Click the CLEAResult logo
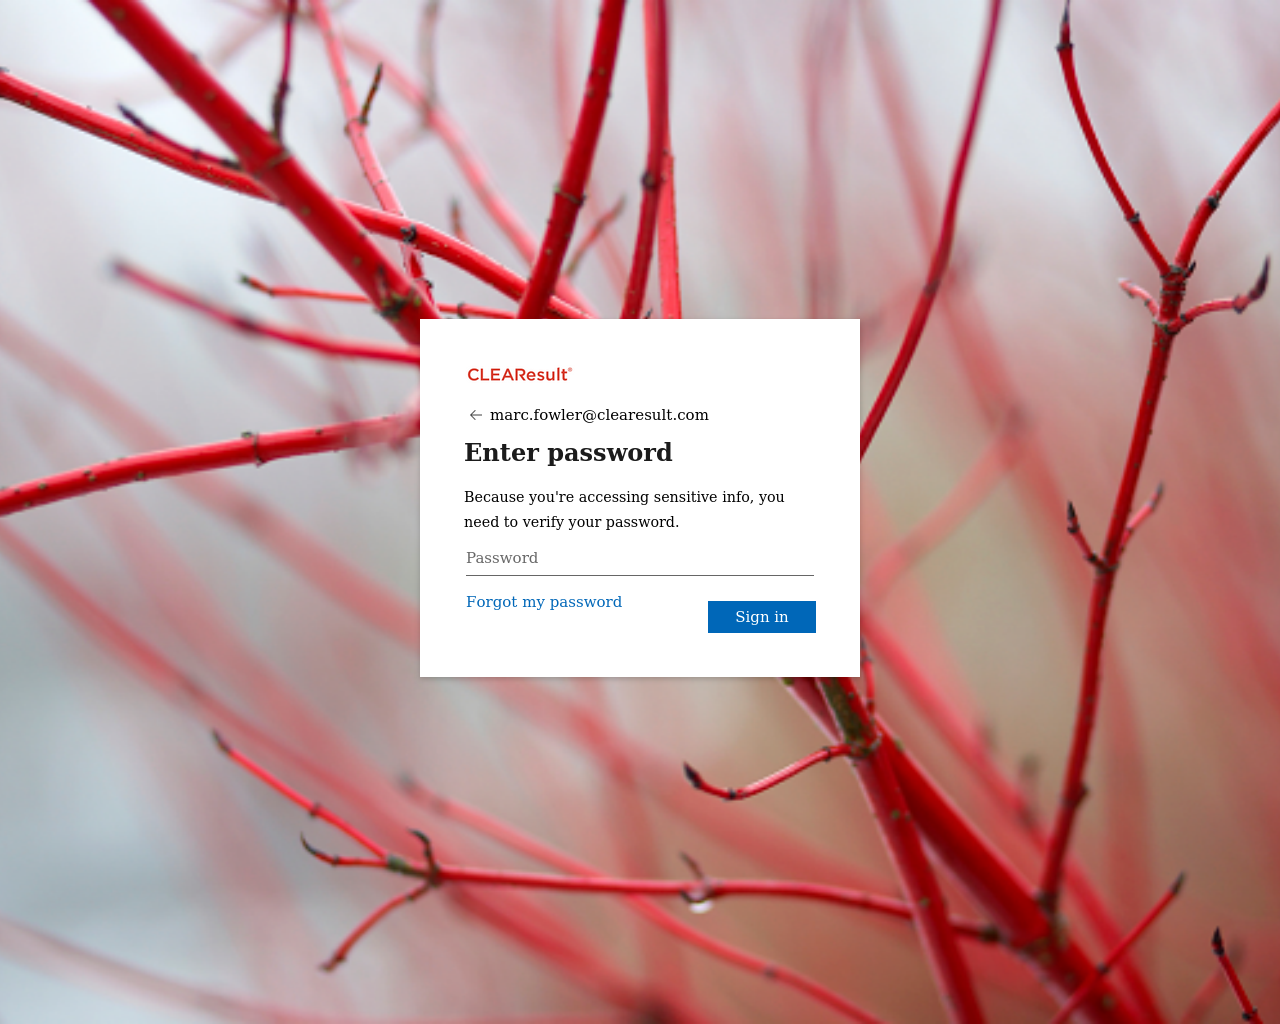This screenshot has width=1280, height=1024. click(x=520, y=374)
